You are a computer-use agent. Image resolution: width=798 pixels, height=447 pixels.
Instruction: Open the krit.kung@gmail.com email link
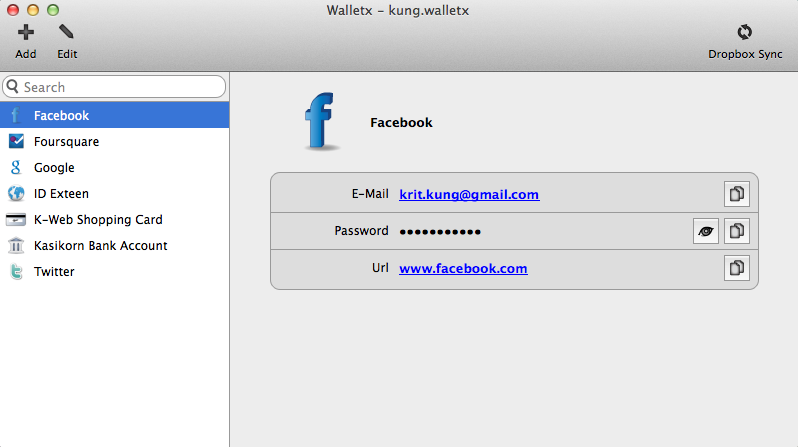coord(469,194)
